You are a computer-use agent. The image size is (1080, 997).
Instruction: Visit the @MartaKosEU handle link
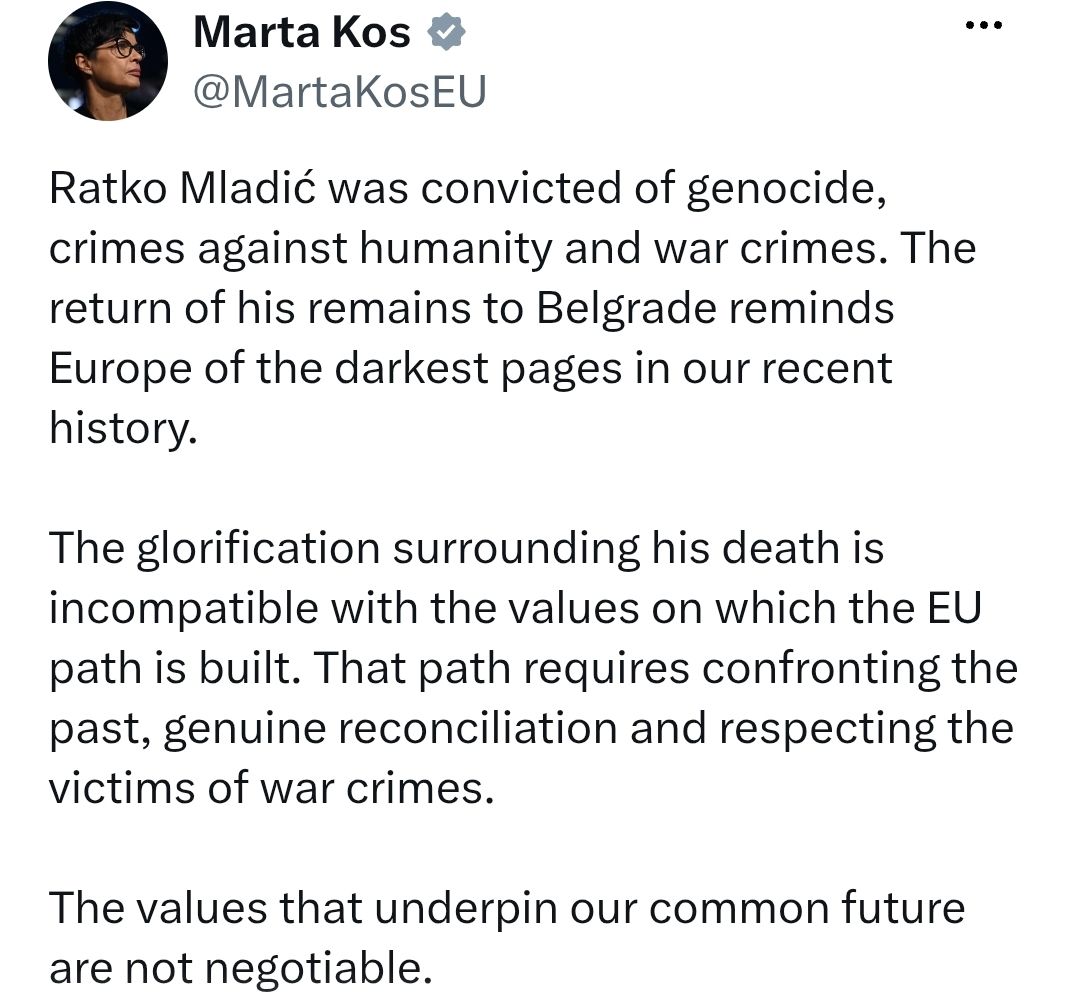(x=340, y=91)
